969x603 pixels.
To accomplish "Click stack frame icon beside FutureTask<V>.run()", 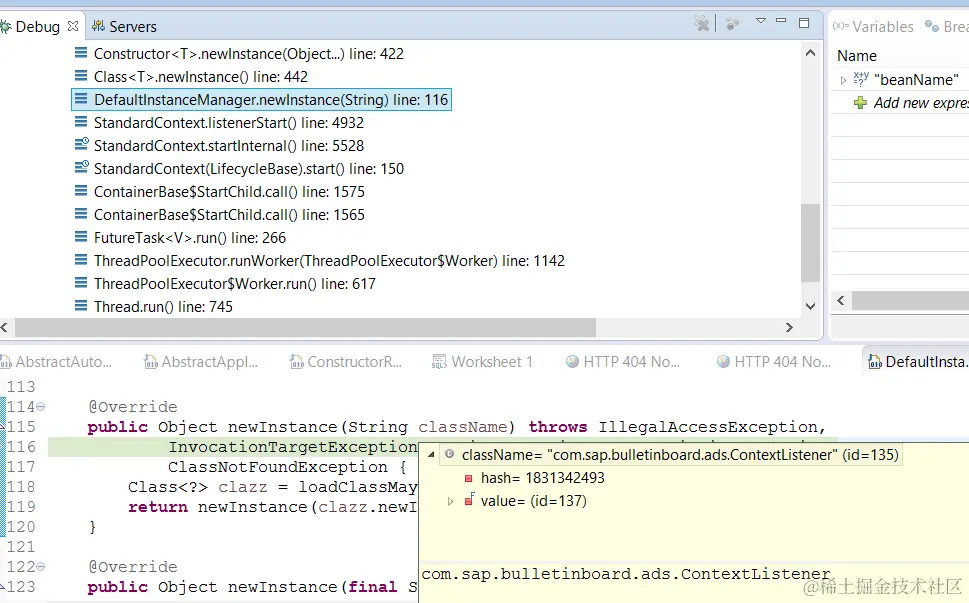I will click(x=81, y=237).
